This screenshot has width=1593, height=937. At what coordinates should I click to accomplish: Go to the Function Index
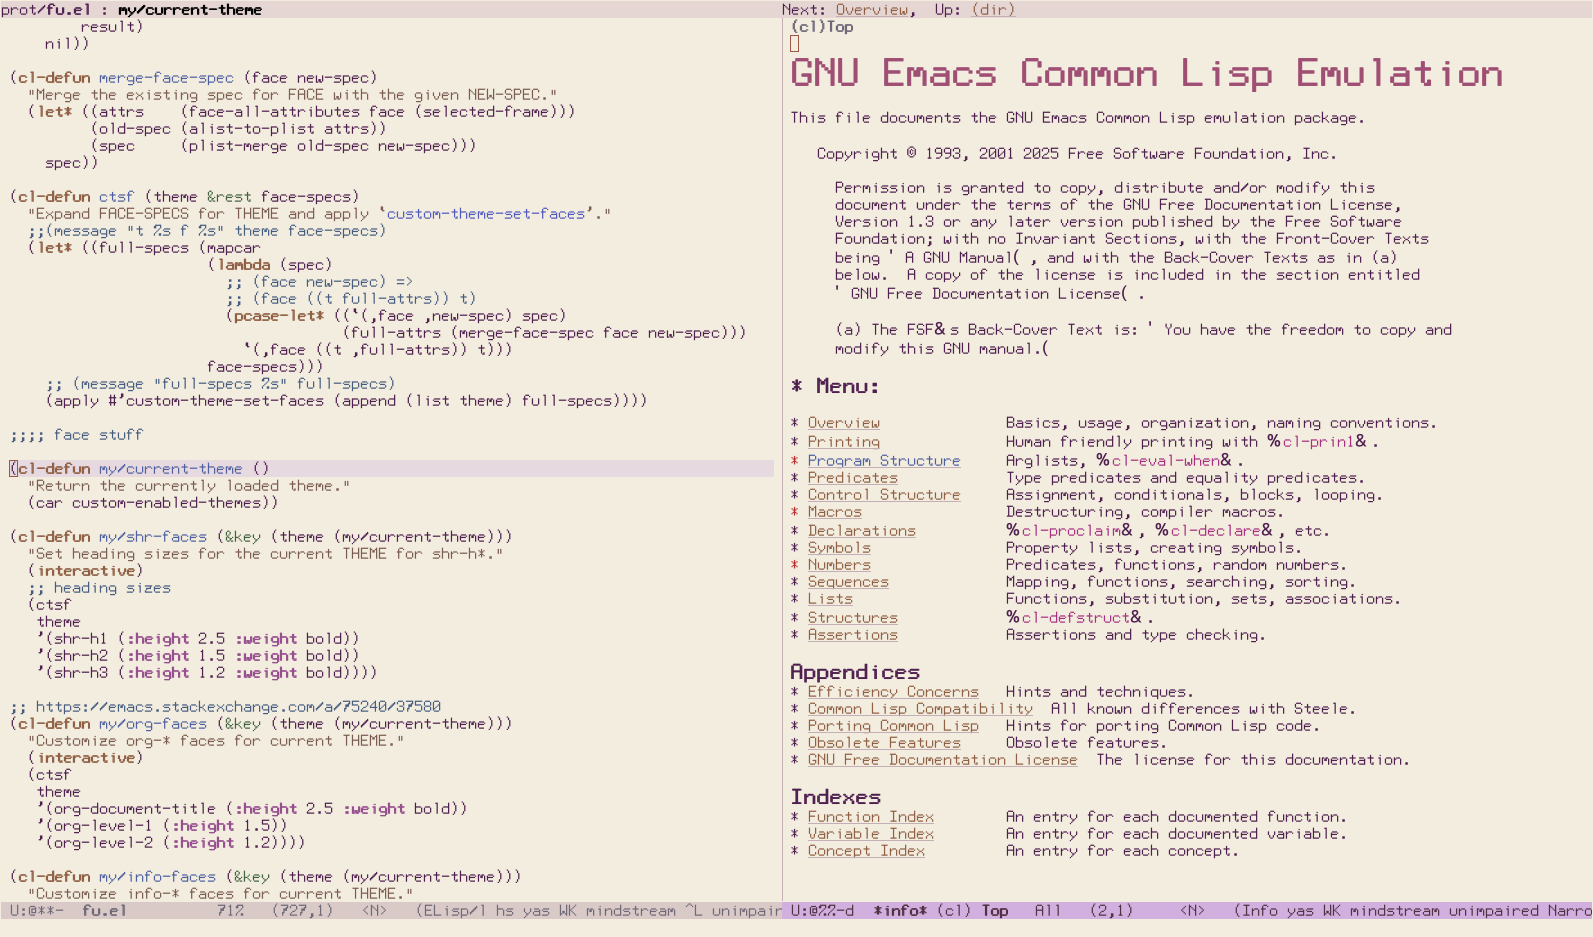[870, 816]
